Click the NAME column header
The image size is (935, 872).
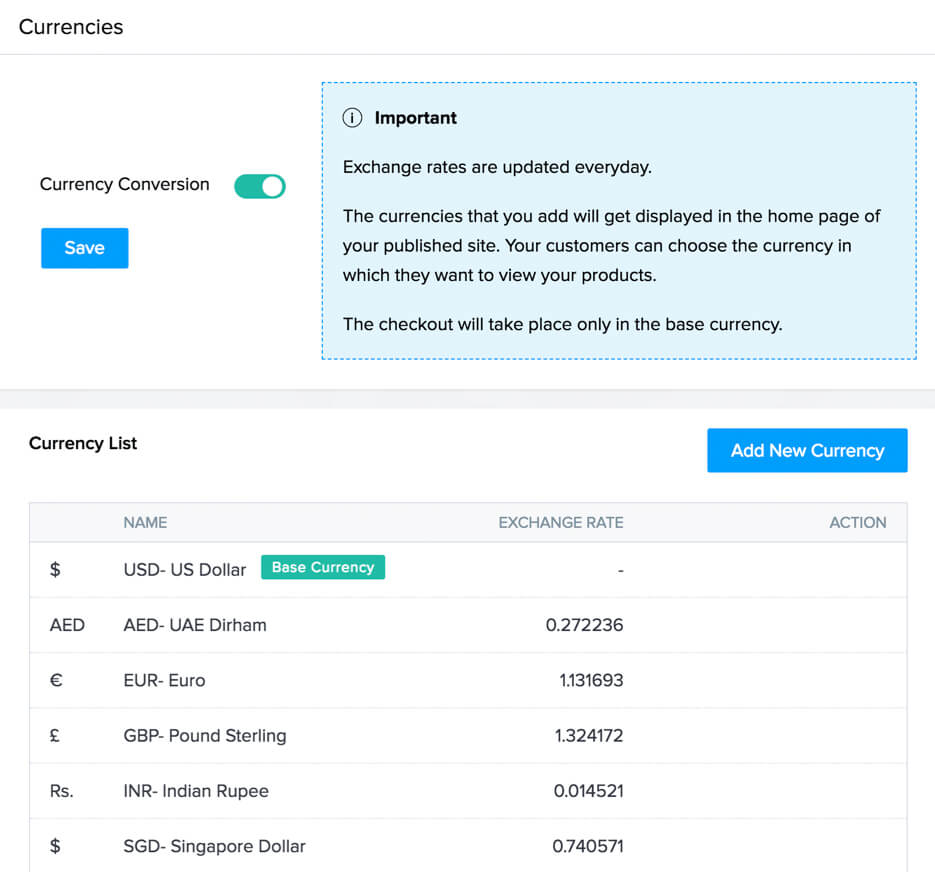coord(145,522)
